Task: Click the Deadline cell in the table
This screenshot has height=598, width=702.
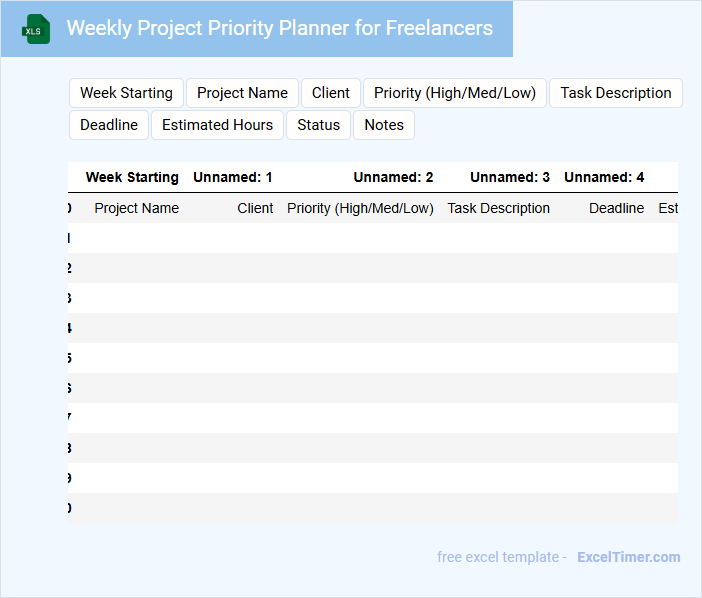Action: [616, 208]
